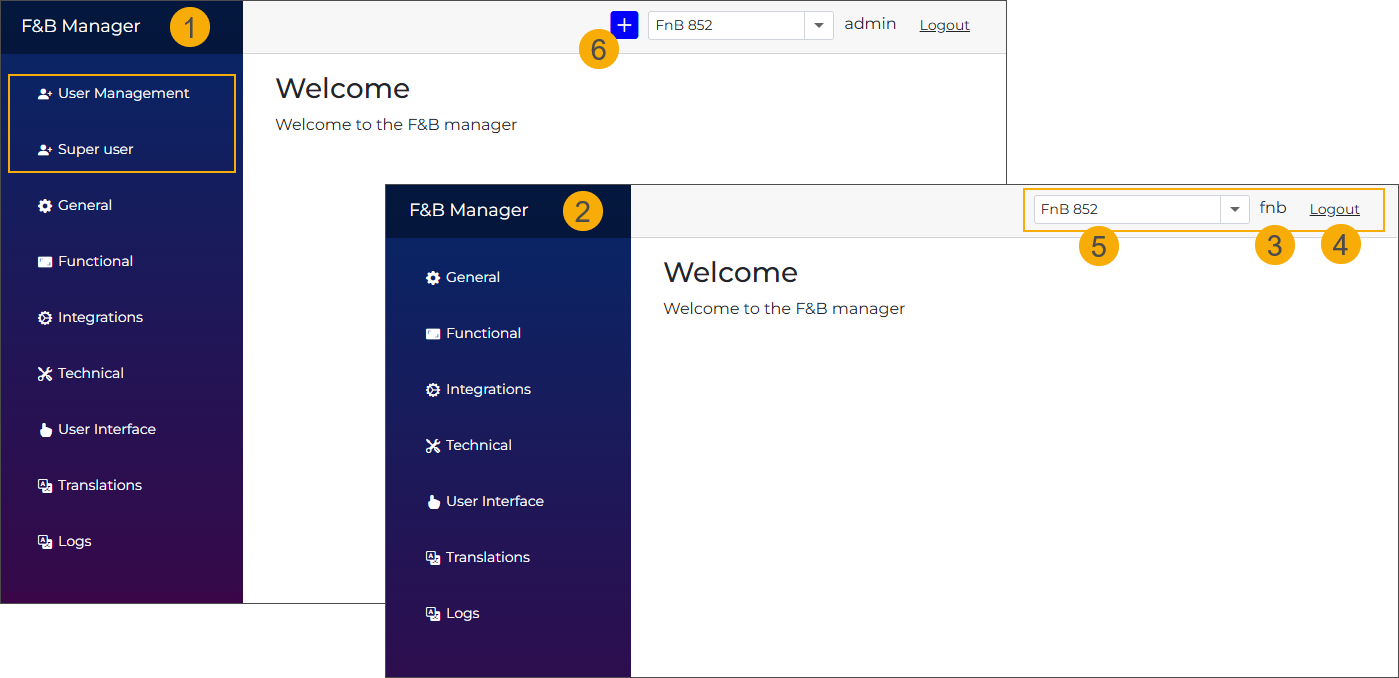Select User Management in the sidebar menu

123,92
